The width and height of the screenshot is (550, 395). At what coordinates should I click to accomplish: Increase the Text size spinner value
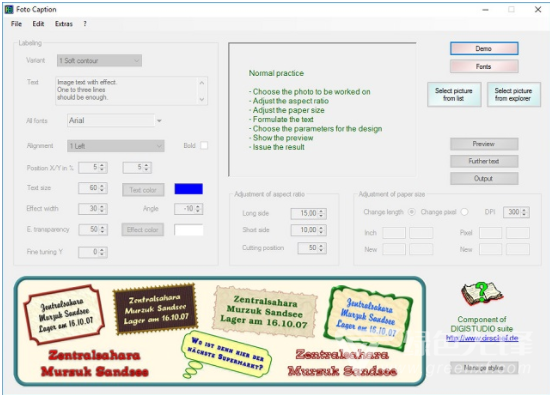[x=102, y=186]
